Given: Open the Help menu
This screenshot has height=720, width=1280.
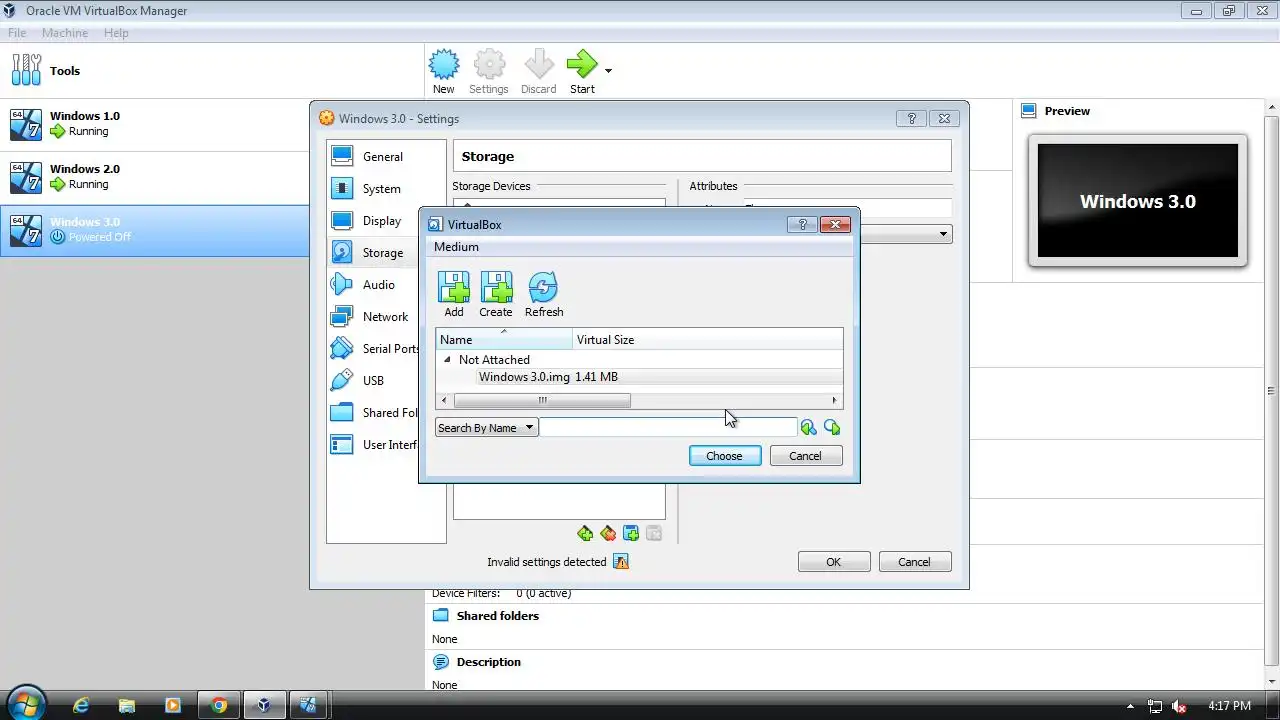Looking at the screenshot, I should pyautogui.click(x=116, y=33).
